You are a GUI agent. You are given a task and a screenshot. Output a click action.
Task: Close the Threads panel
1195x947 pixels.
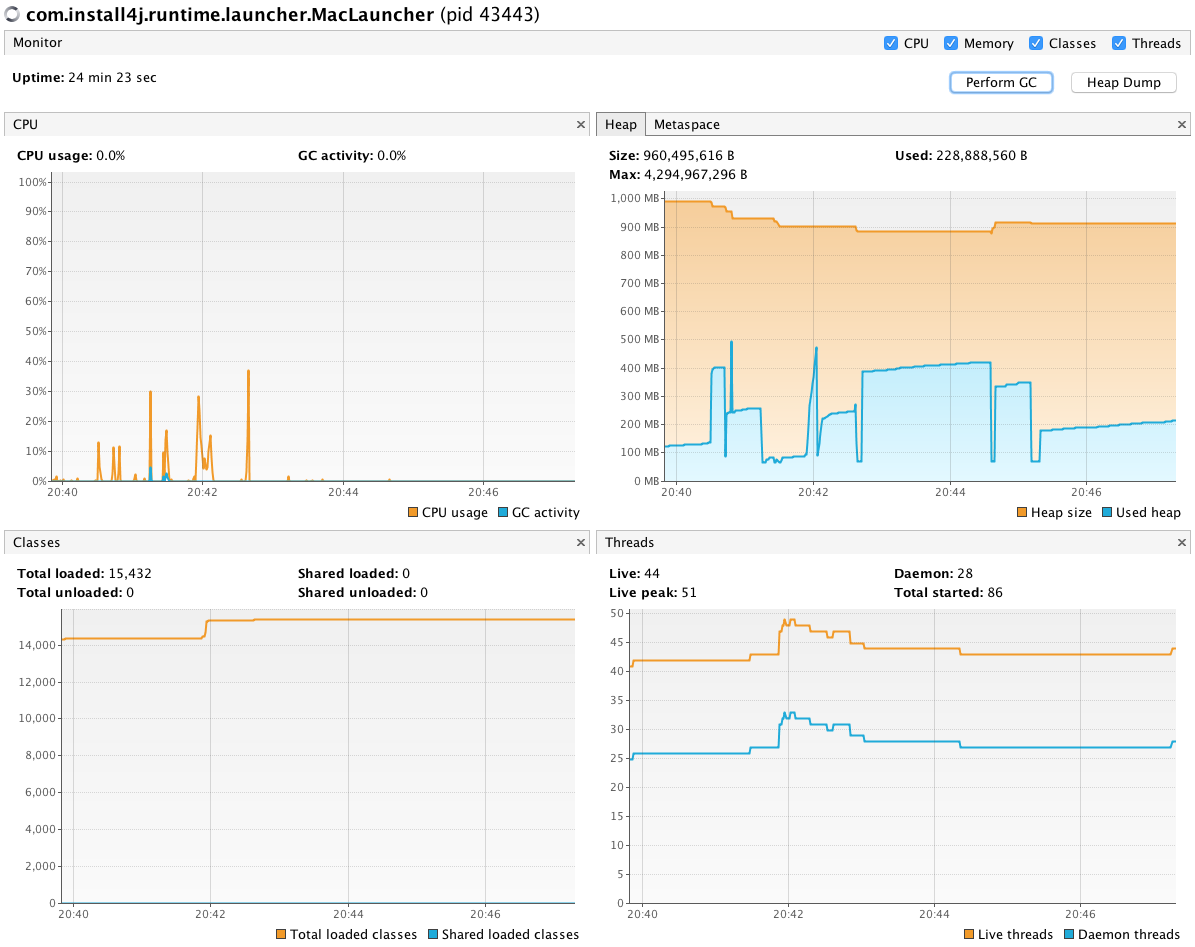pyautogui.click(x=1182, y=542)
